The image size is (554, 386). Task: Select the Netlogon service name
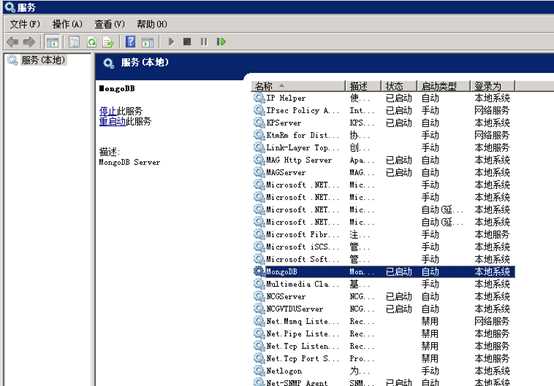(284, 371)
